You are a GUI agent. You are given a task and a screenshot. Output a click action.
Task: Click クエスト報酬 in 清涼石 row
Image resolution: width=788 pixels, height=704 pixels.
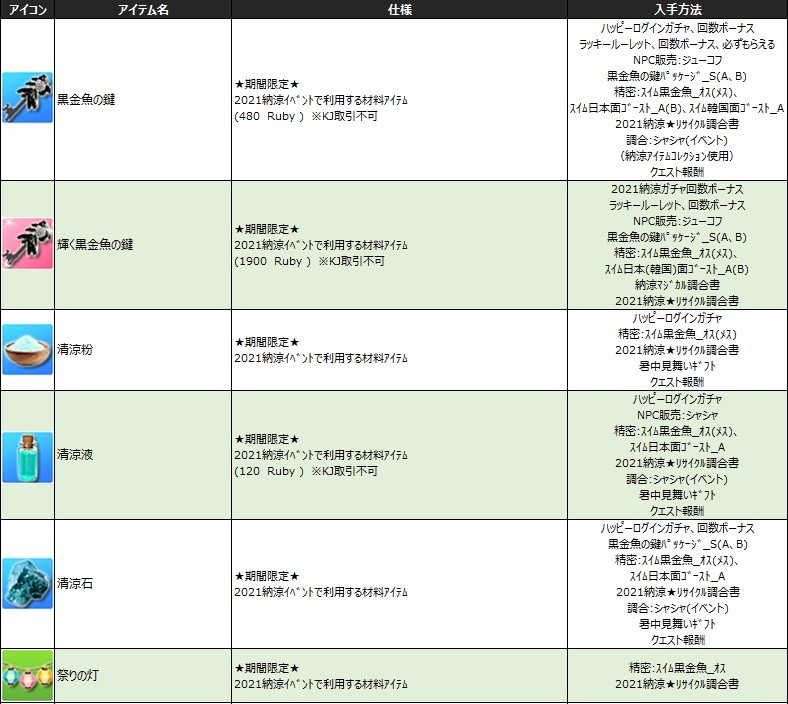pos(677,640)
